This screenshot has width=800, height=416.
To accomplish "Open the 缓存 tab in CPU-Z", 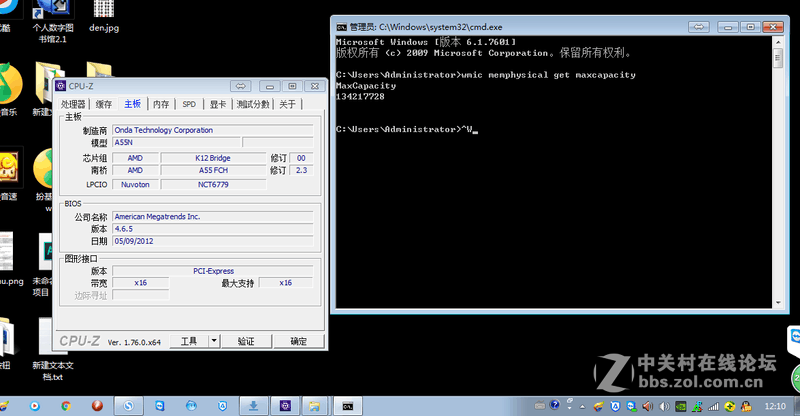I will [x=104, y=104].
